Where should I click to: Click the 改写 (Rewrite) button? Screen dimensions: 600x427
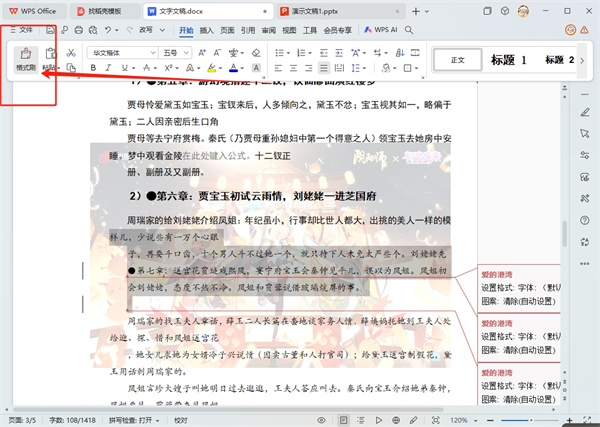click(146, 30)
